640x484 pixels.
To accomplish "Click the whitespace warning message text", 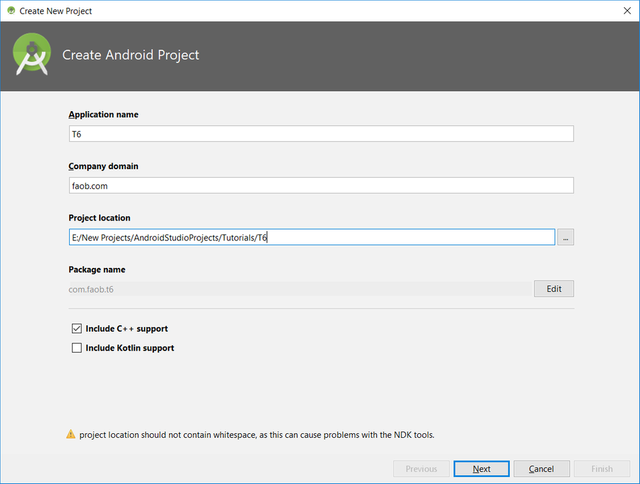I will pos(257,435).
